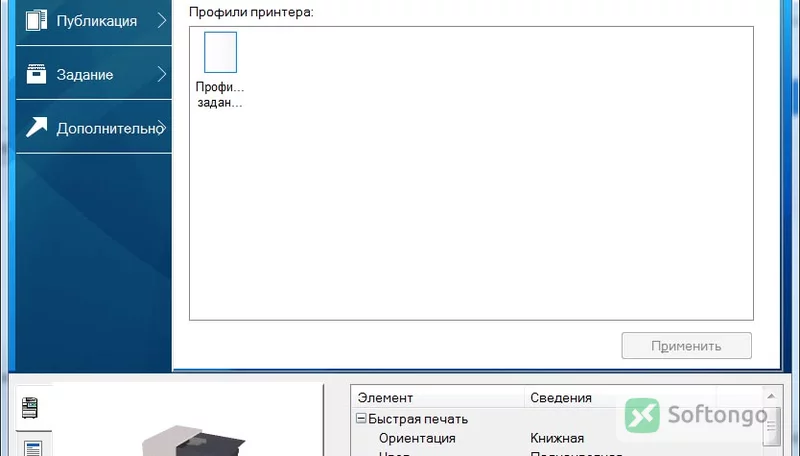Open the Задание section
Image resolution: width=800 pixels, height=456 pixels.
point(94,74)
